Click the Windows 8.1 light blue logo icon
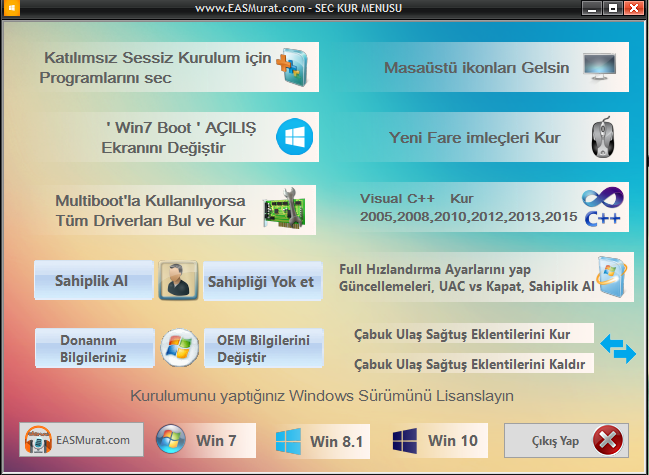649x475 pixels. 288,441
